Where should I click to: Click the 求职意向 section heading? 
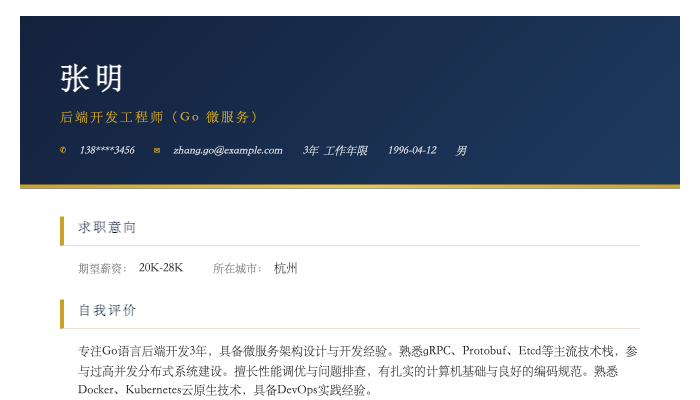tap(107, 227)
